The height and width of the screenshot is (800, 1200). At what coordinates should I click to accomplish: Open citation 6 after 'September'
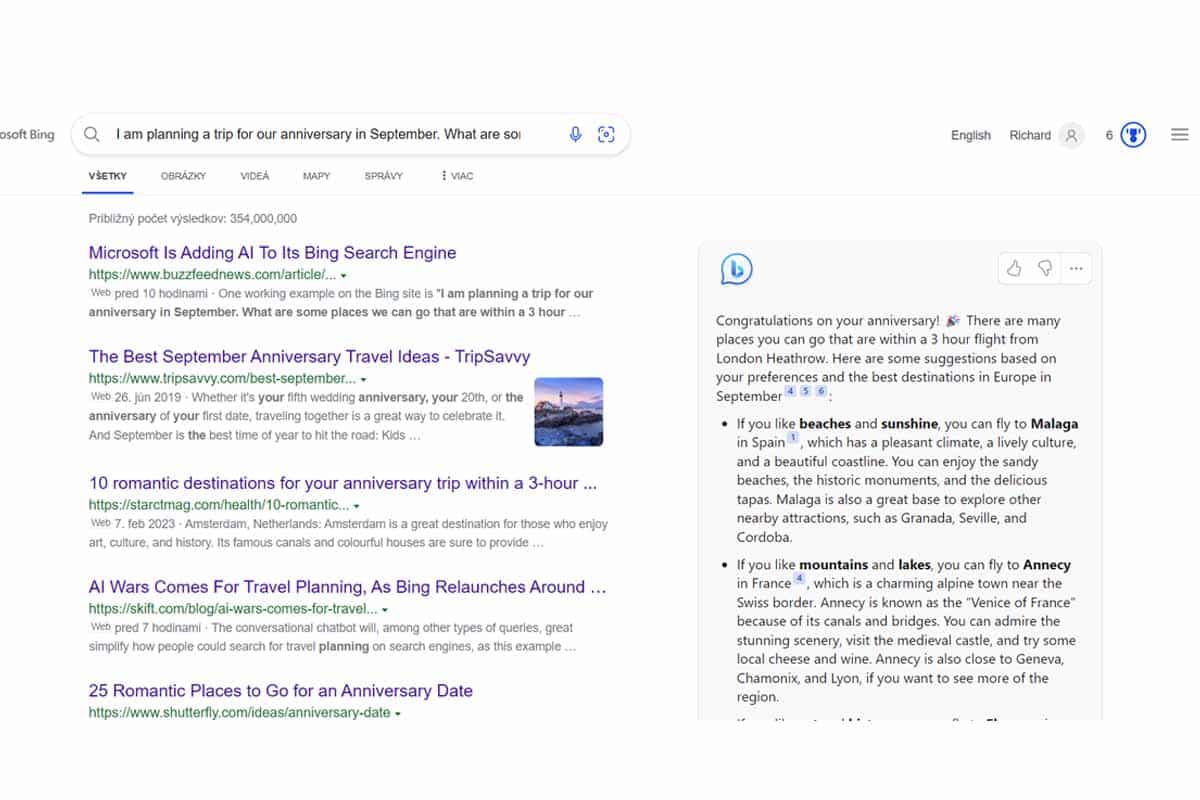click(x=821, y=391)
